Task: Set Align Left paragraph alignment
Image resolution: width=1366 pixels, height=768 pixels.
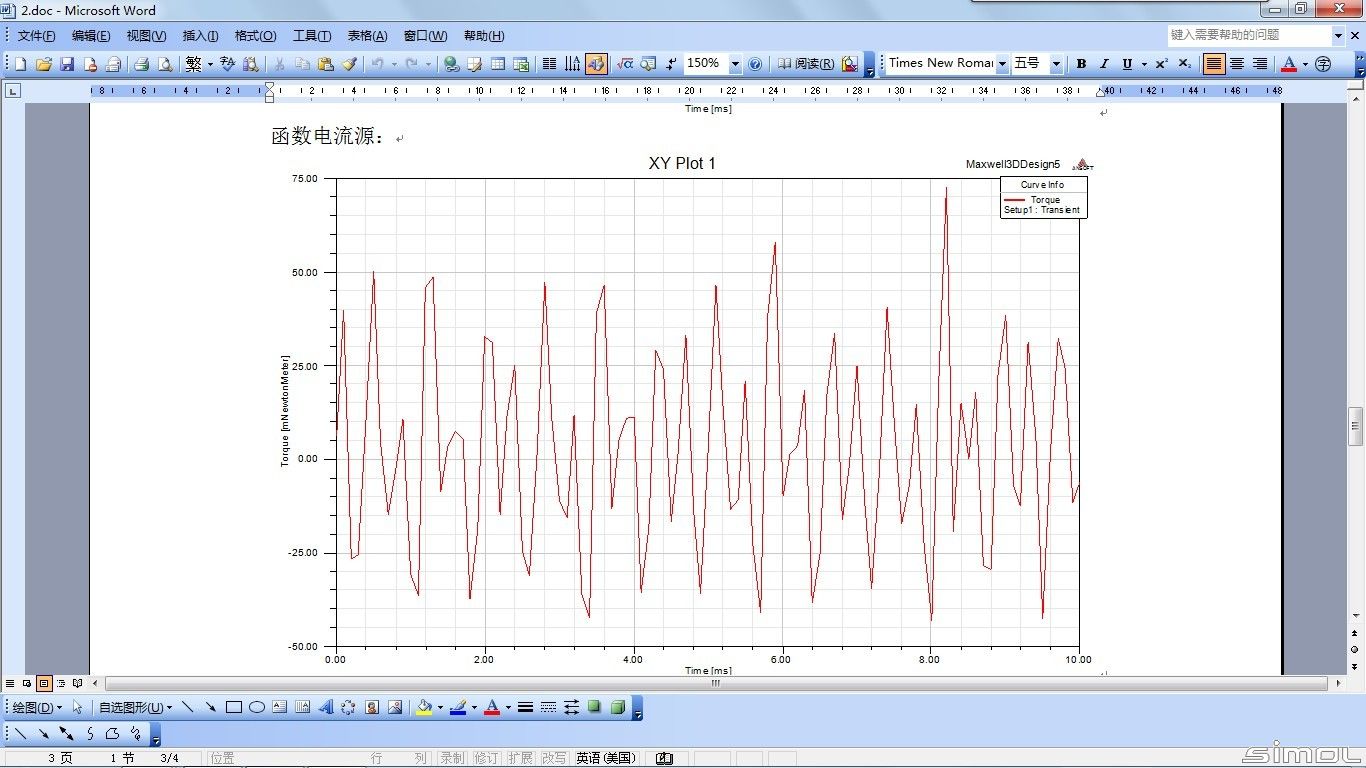Action: click(1213, 64)
